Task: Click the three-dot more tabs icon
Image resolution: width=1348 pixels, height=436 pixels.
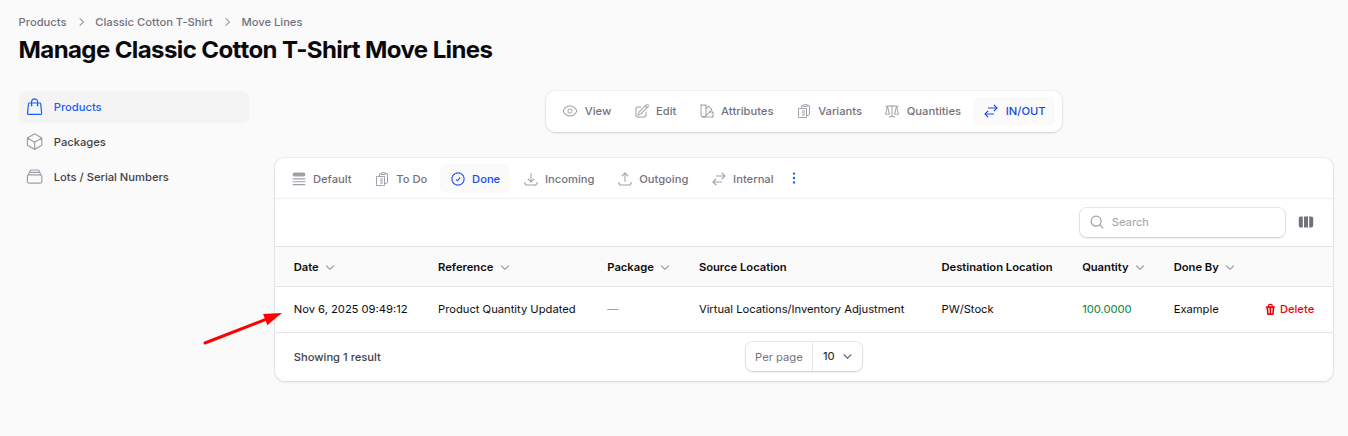Action: coord(794,179)
